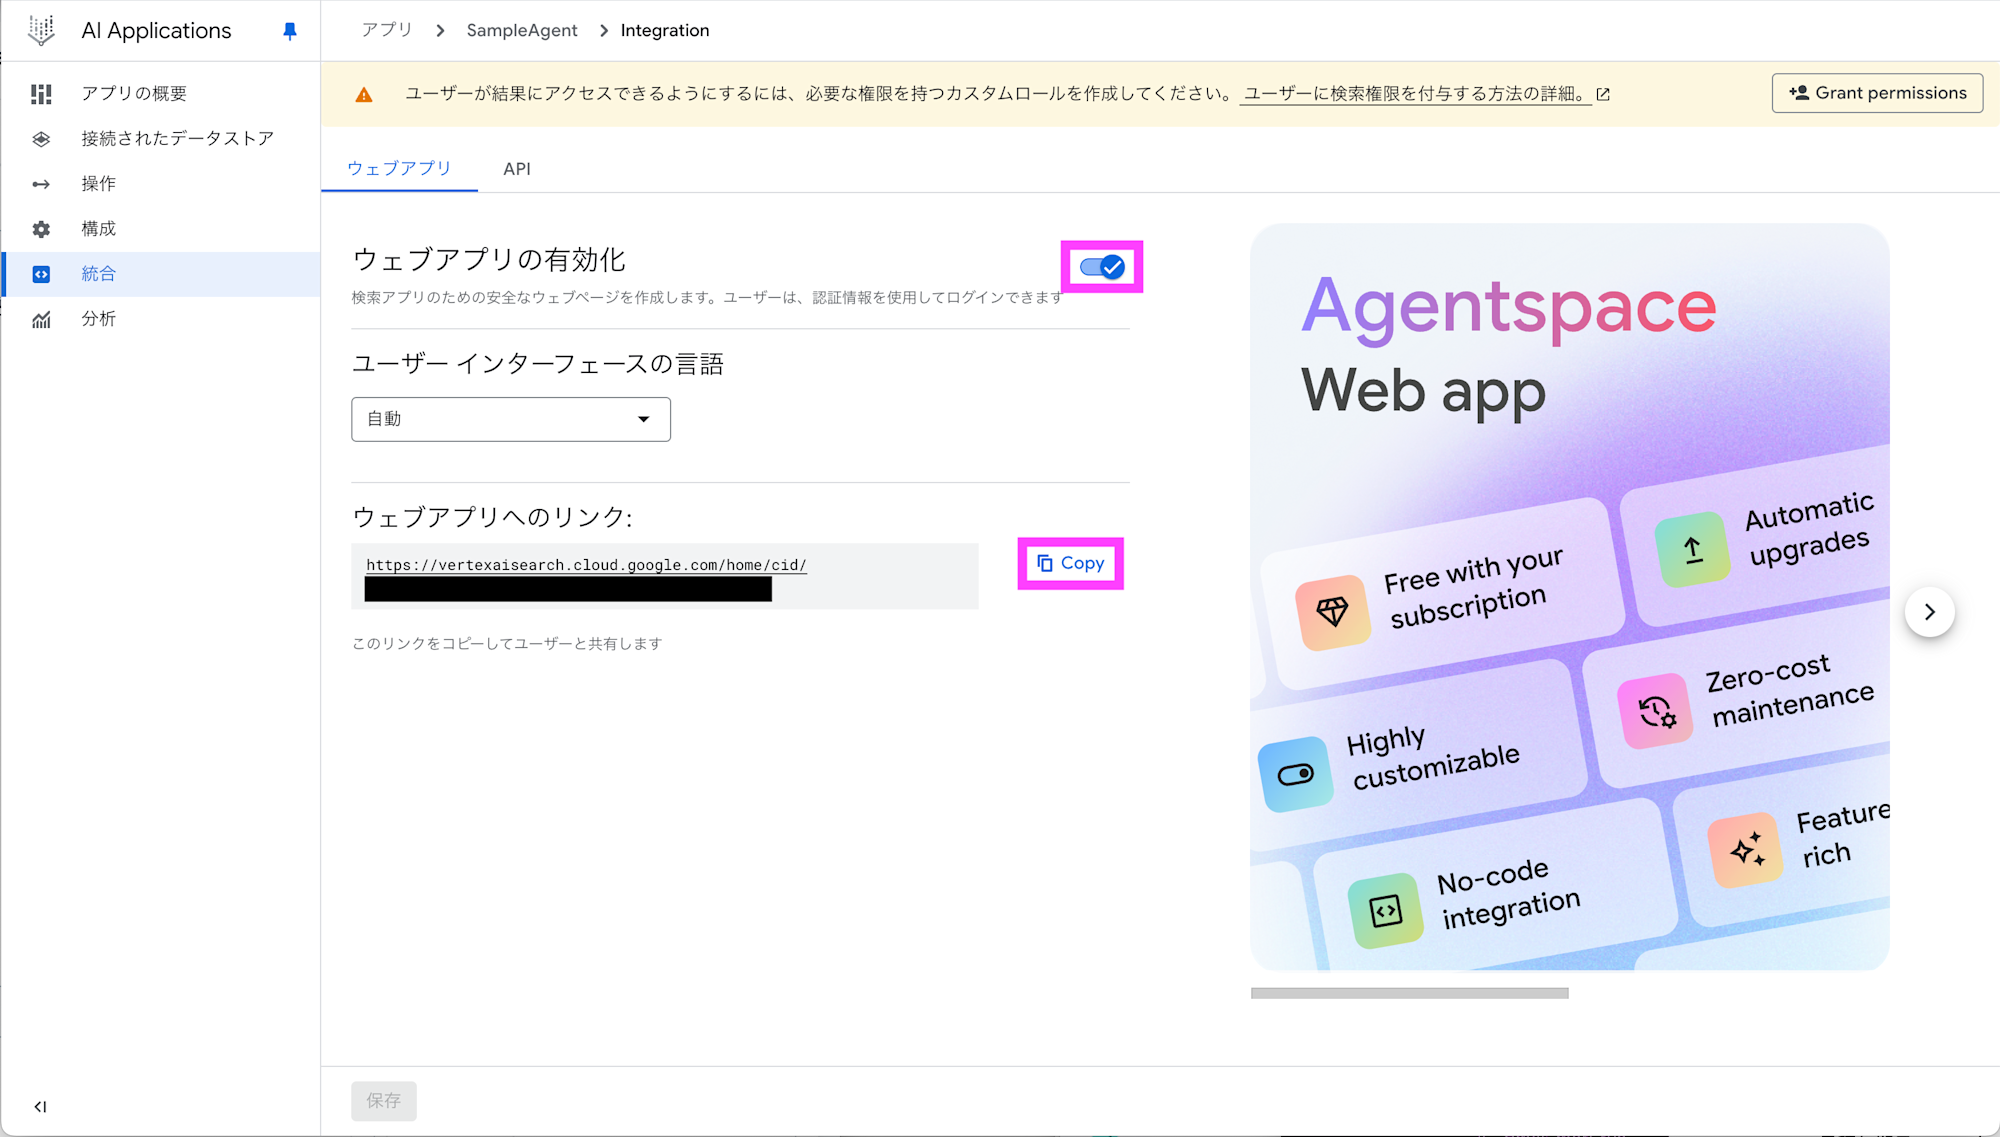Click the carousel horizontal scrollbar
The image size is (2000, 1137).
click(x=1409, y=993)
